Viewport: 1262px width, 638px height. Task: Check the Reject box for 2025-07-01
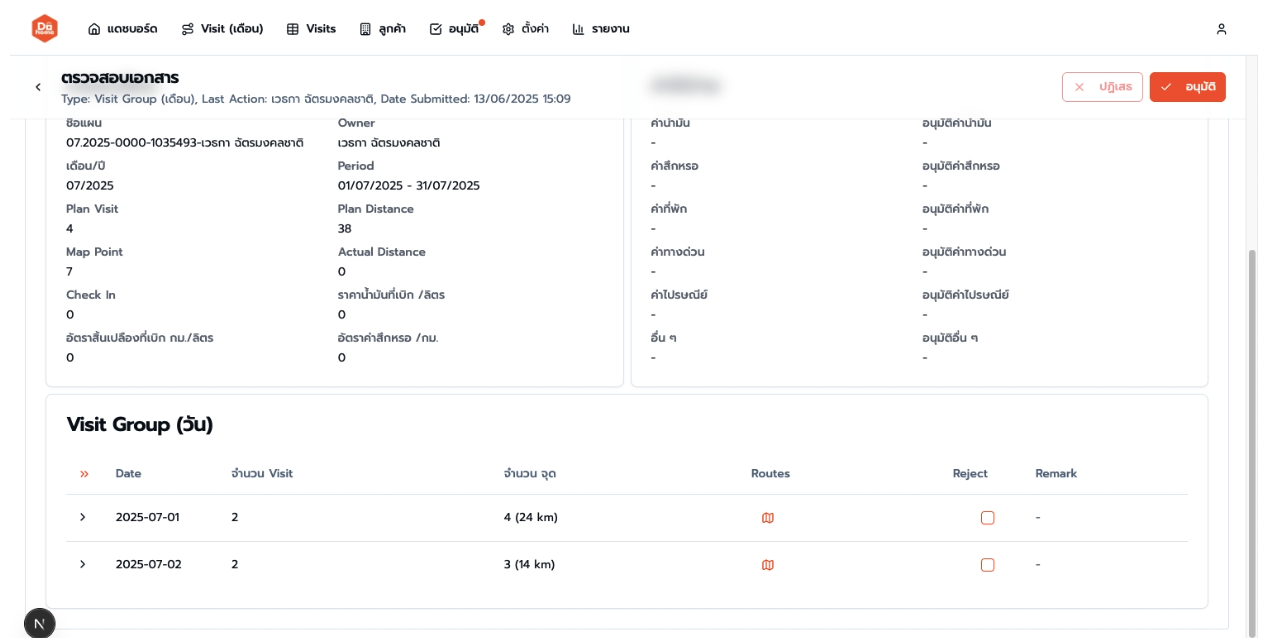(x=987, y=517)
